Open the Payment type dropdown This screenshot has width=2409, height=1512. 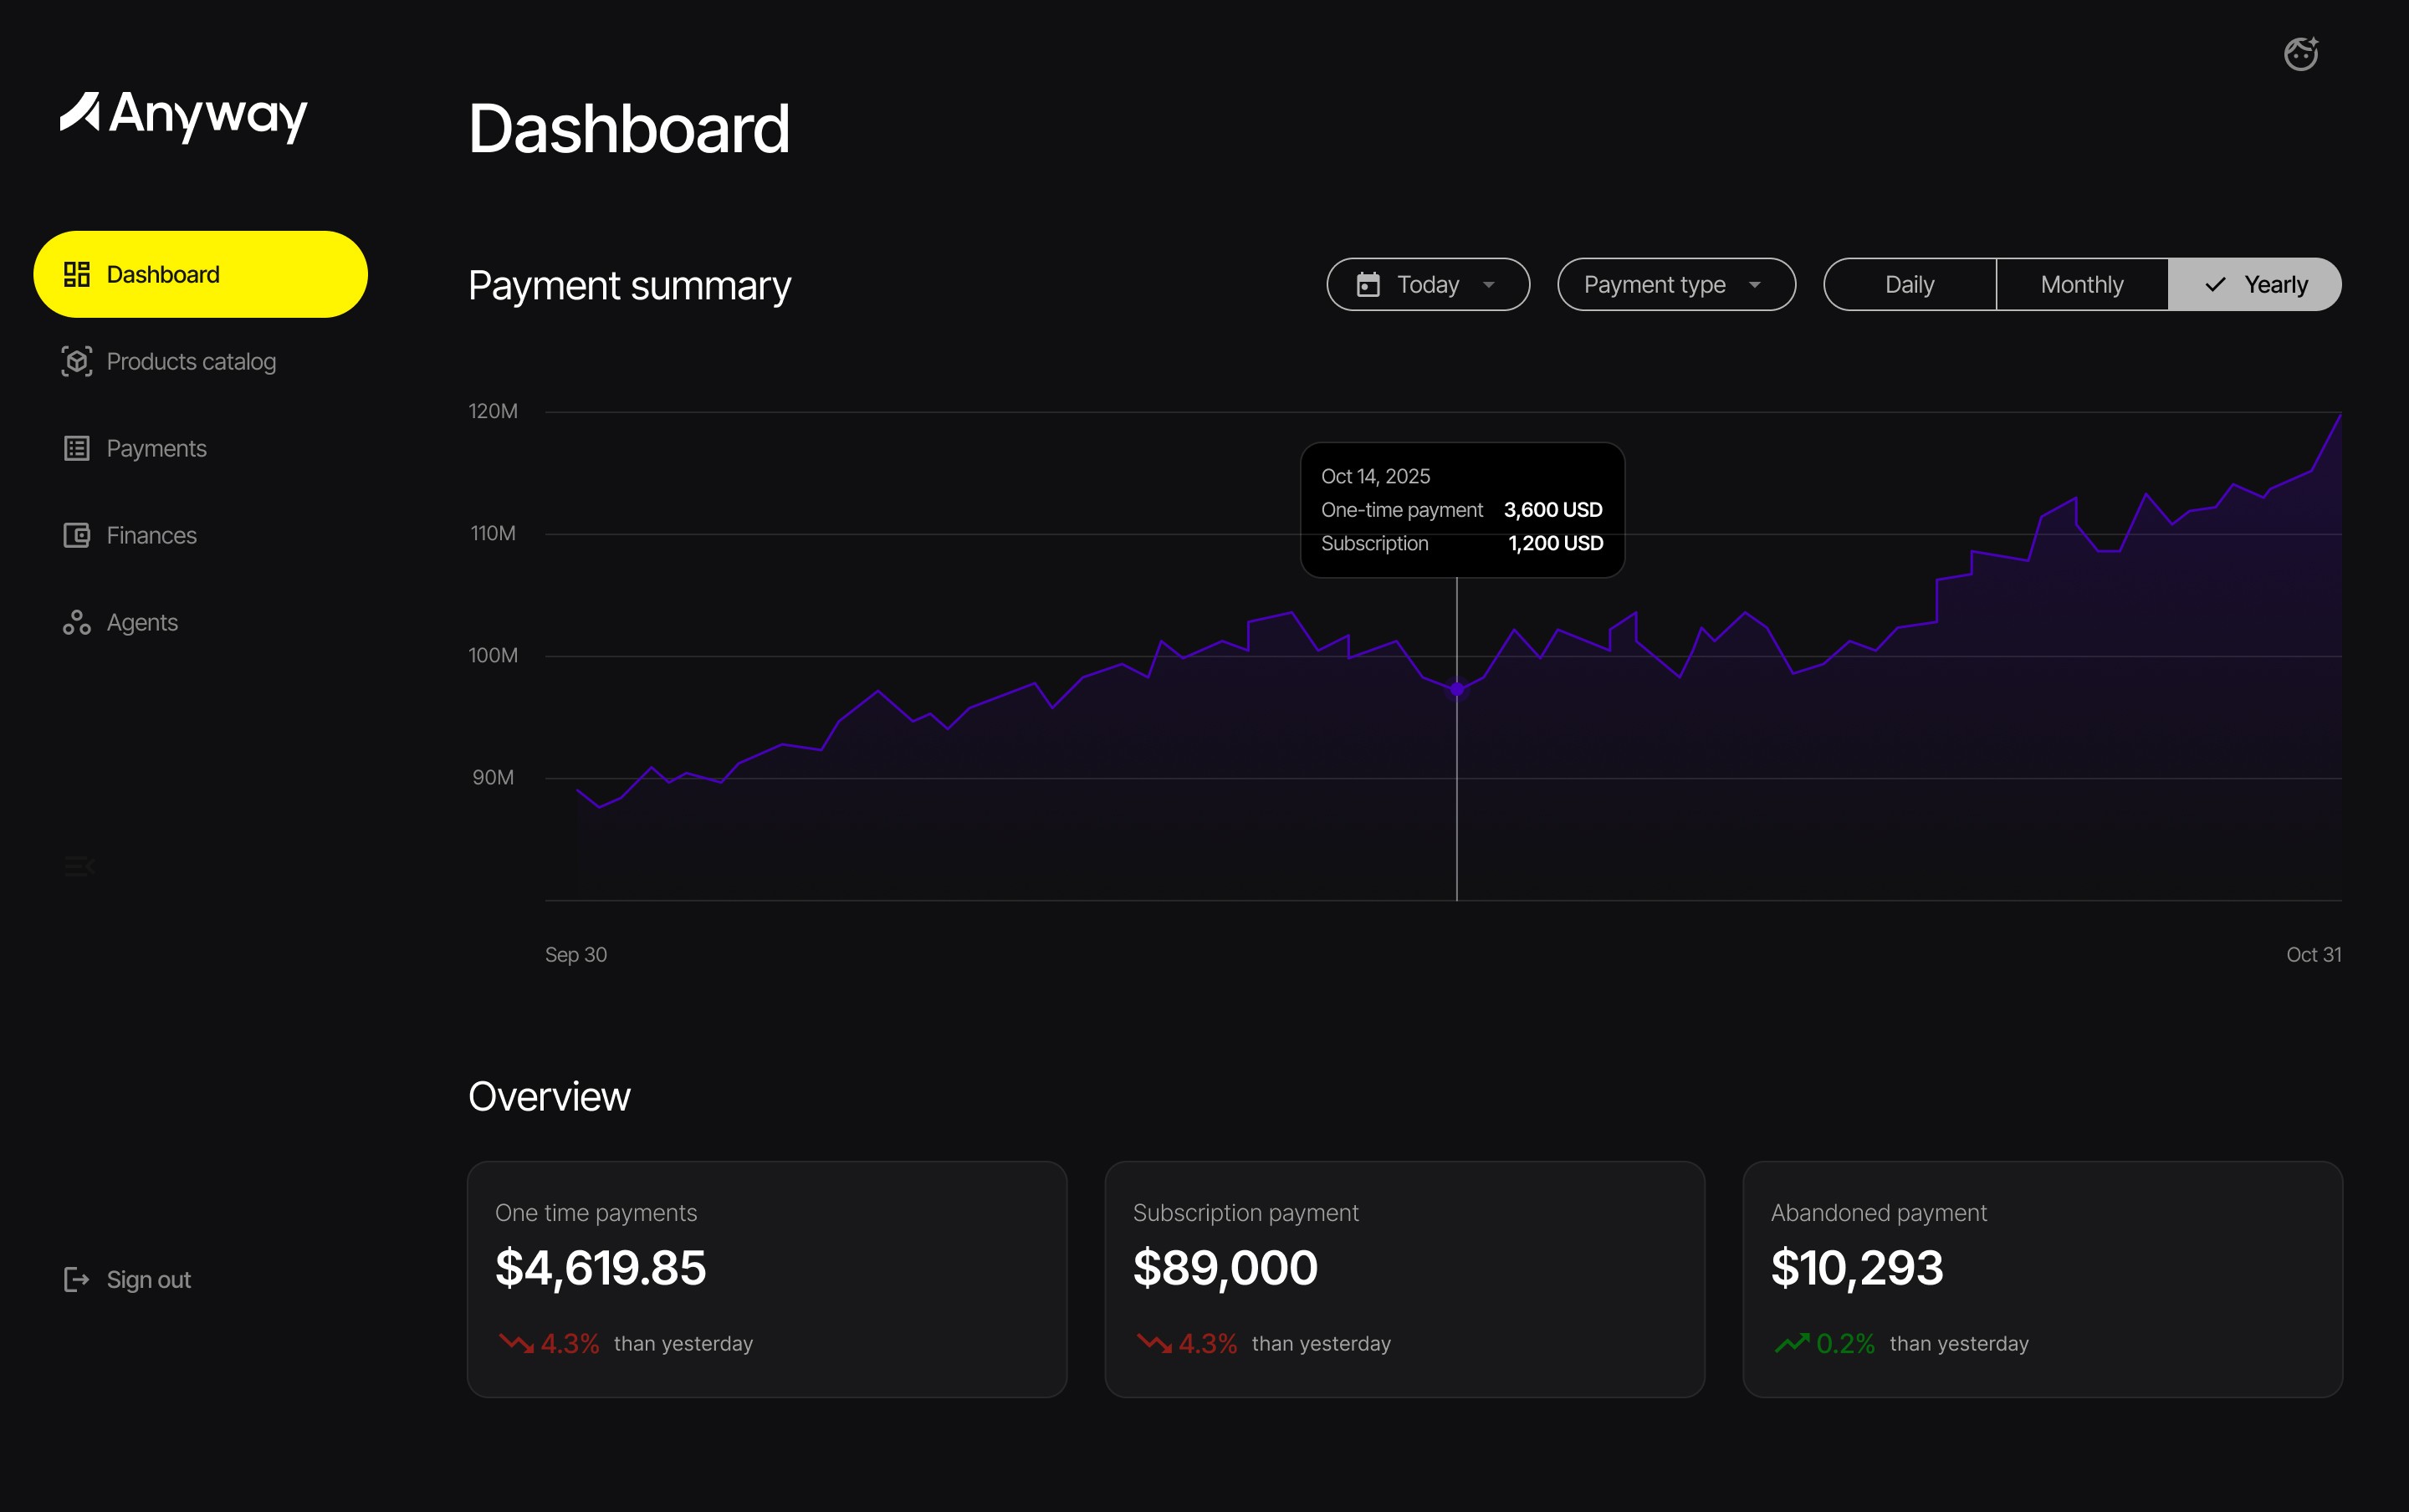coord(1676,285)
